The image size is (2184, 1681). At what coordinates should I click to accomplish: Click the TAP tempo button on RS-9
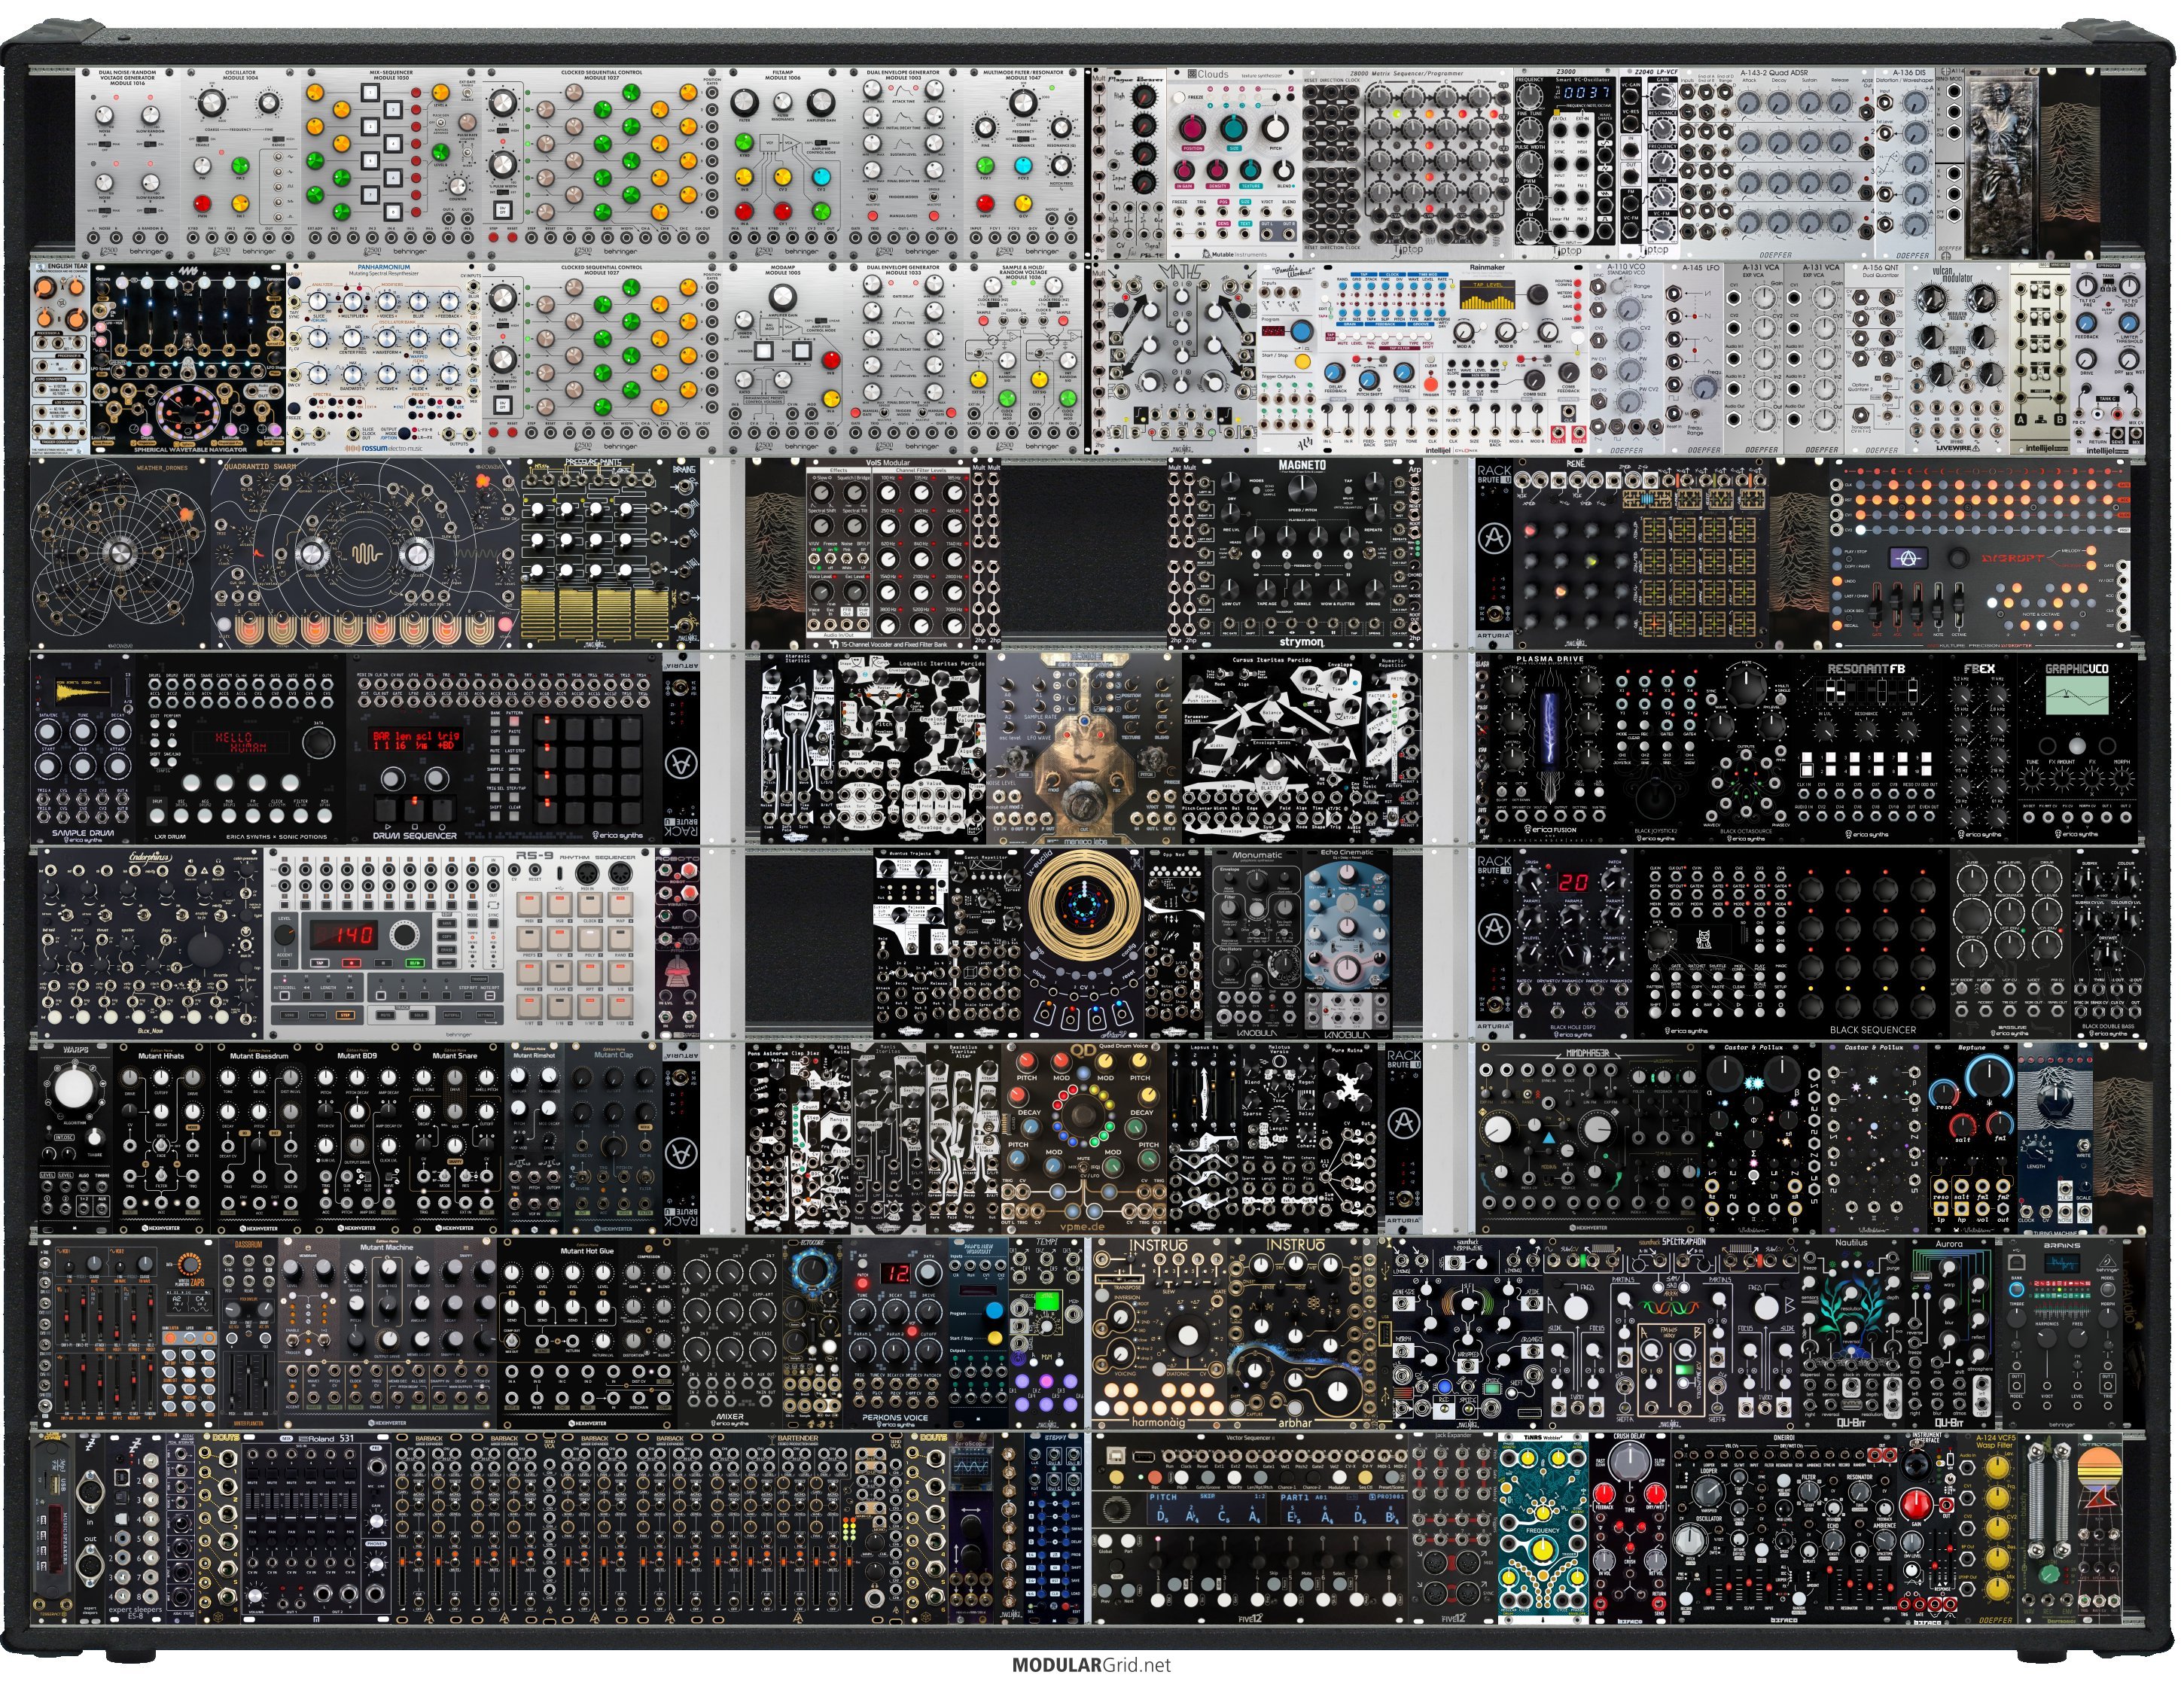click(320, 963)
